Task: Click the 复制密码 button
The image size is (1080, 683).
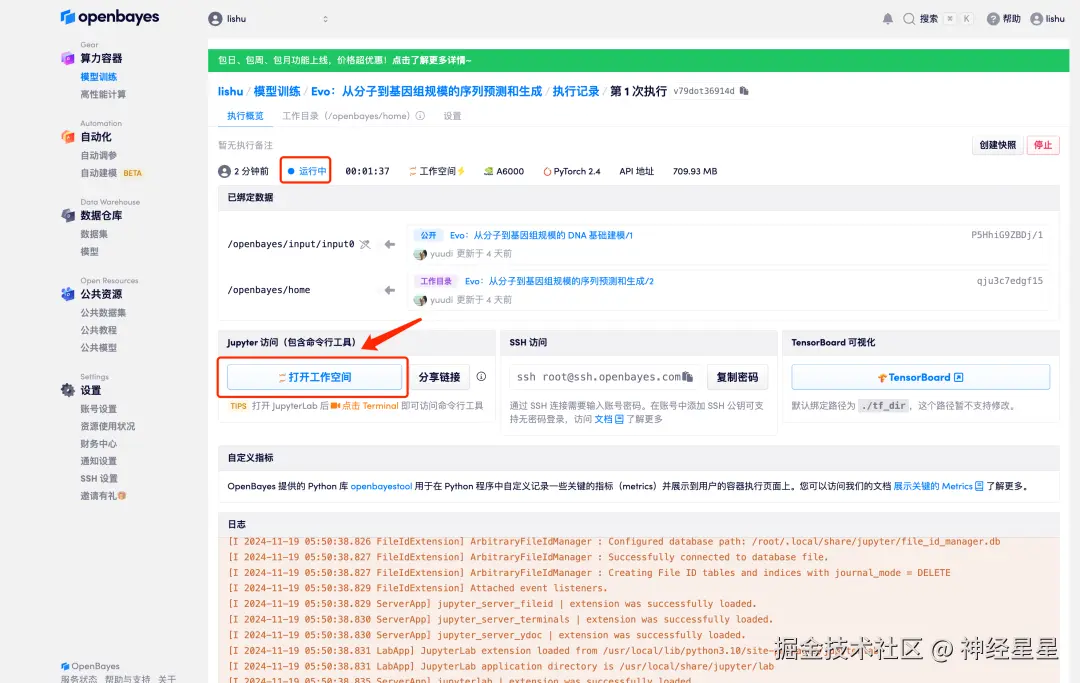Action: [x=737, y=377]
